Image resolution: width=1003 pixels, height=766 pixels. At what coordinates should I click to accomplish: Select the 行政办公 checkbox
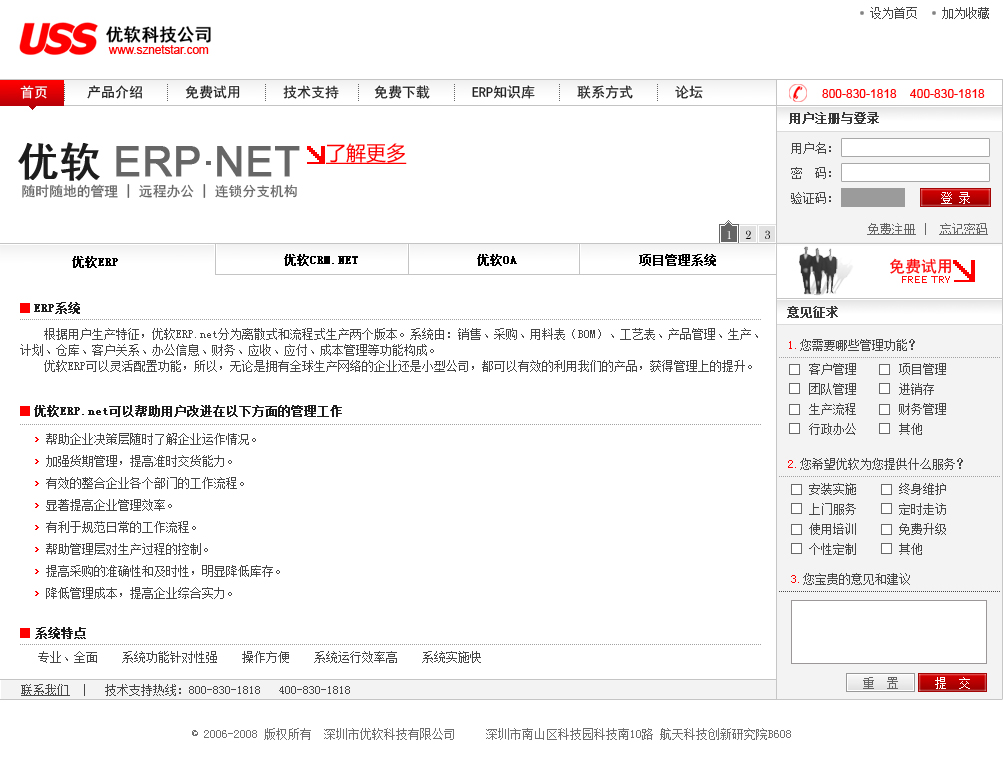tap(794, 429)
